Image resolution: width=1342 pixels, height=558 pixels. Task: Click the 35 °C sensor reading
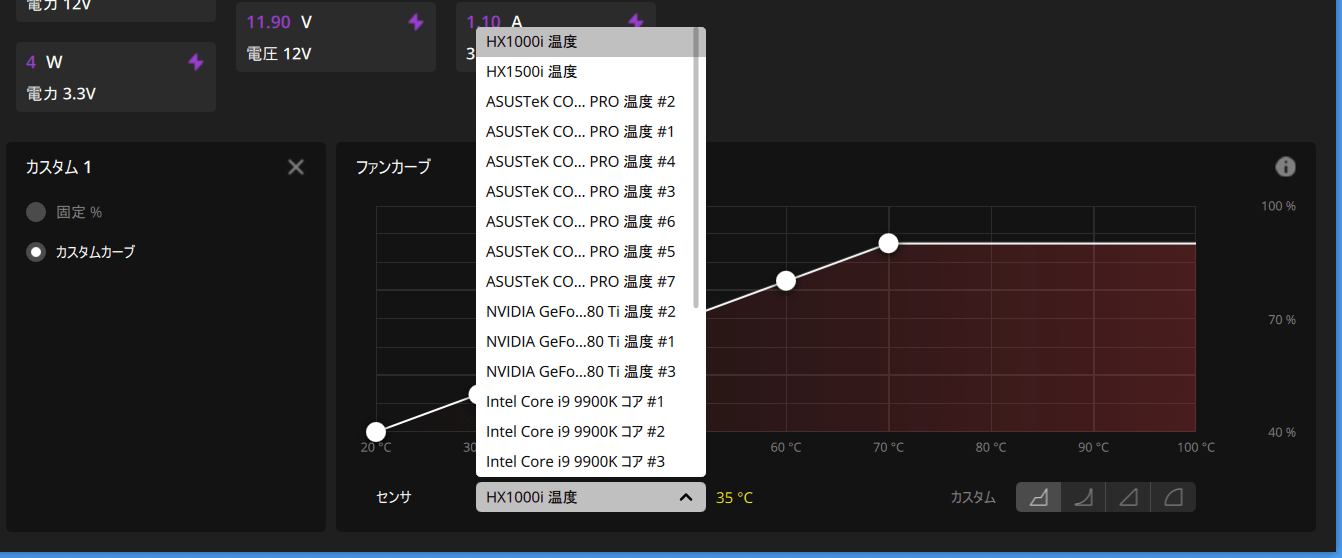(x=734, y=497)
